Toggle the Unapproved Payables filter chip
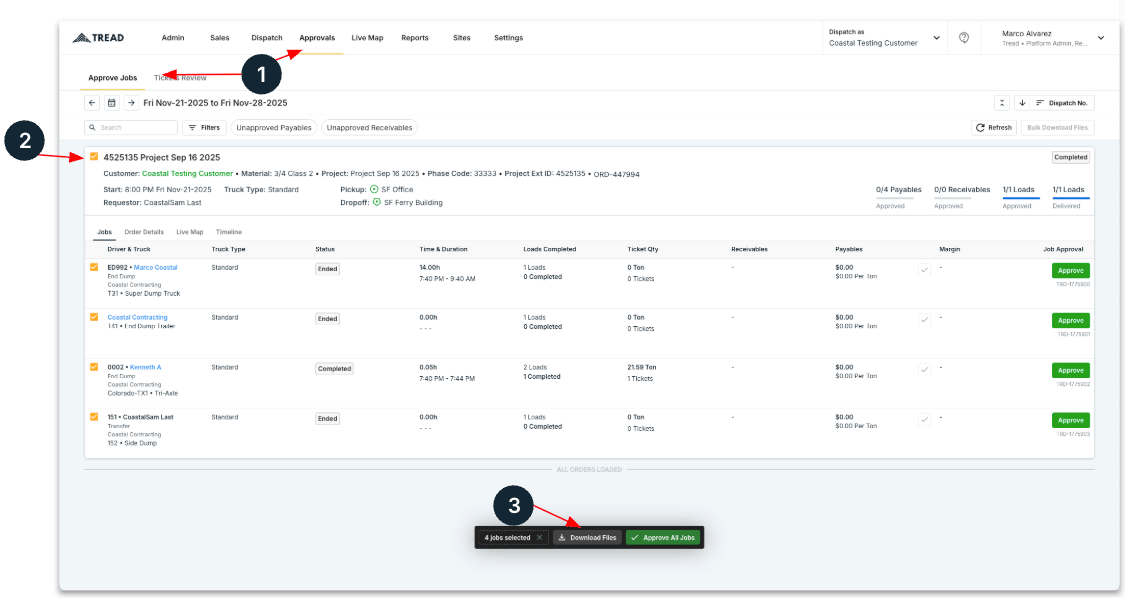This screenshot has width=1125, height=598. pos(274,128)
